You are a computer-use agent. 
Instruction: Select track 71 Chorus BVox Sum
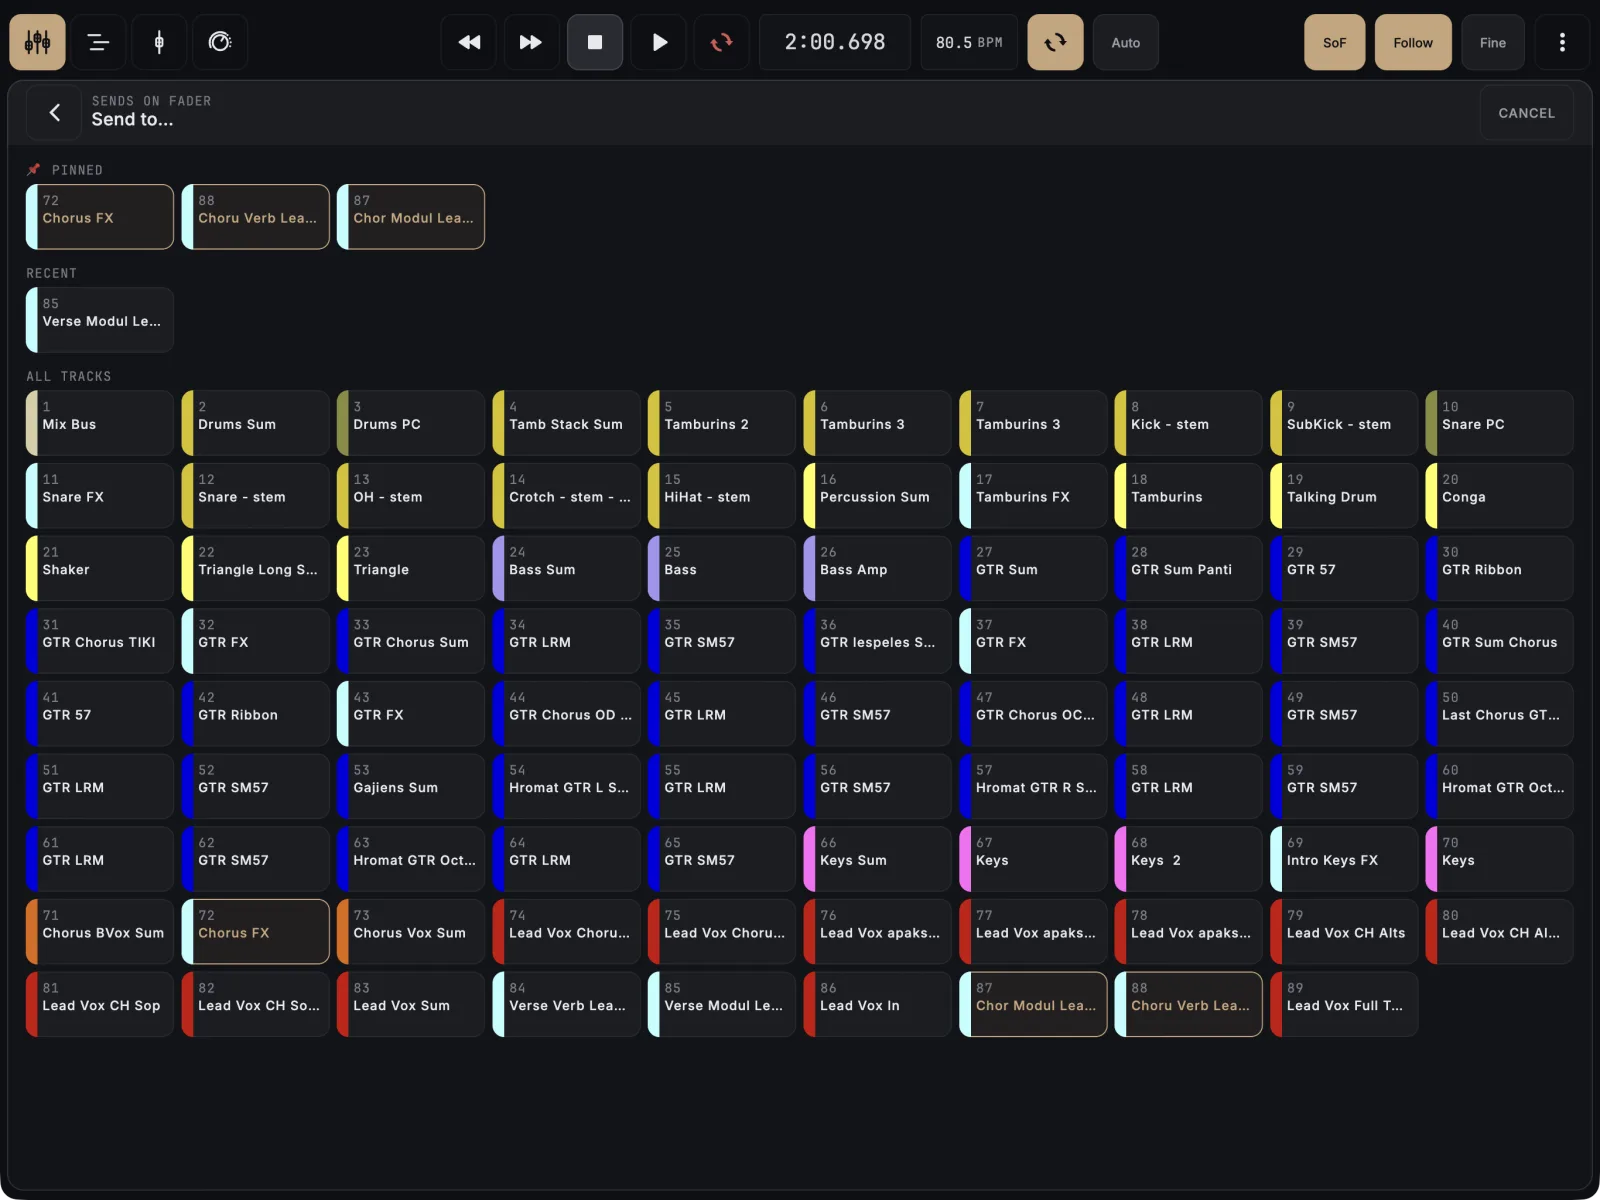100,932
